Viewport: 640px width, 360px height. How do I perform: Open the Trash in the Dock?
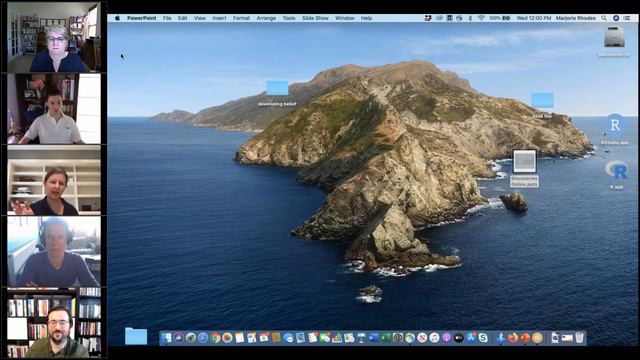point(579,338)
